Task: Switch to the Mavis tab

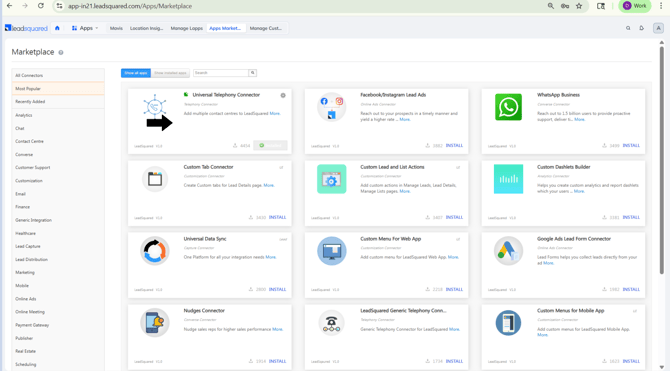Action: [x=116, y=28]
